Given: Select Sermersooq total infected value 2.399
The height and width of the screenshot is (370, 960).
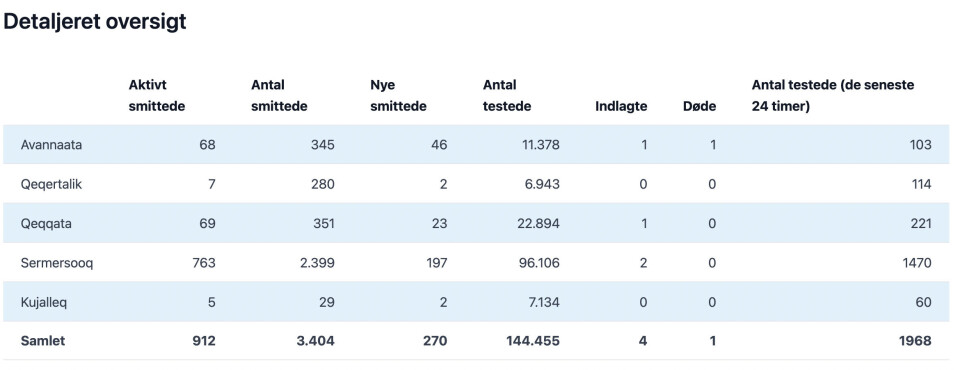Looking at the screenshot, I should [316, 263].
